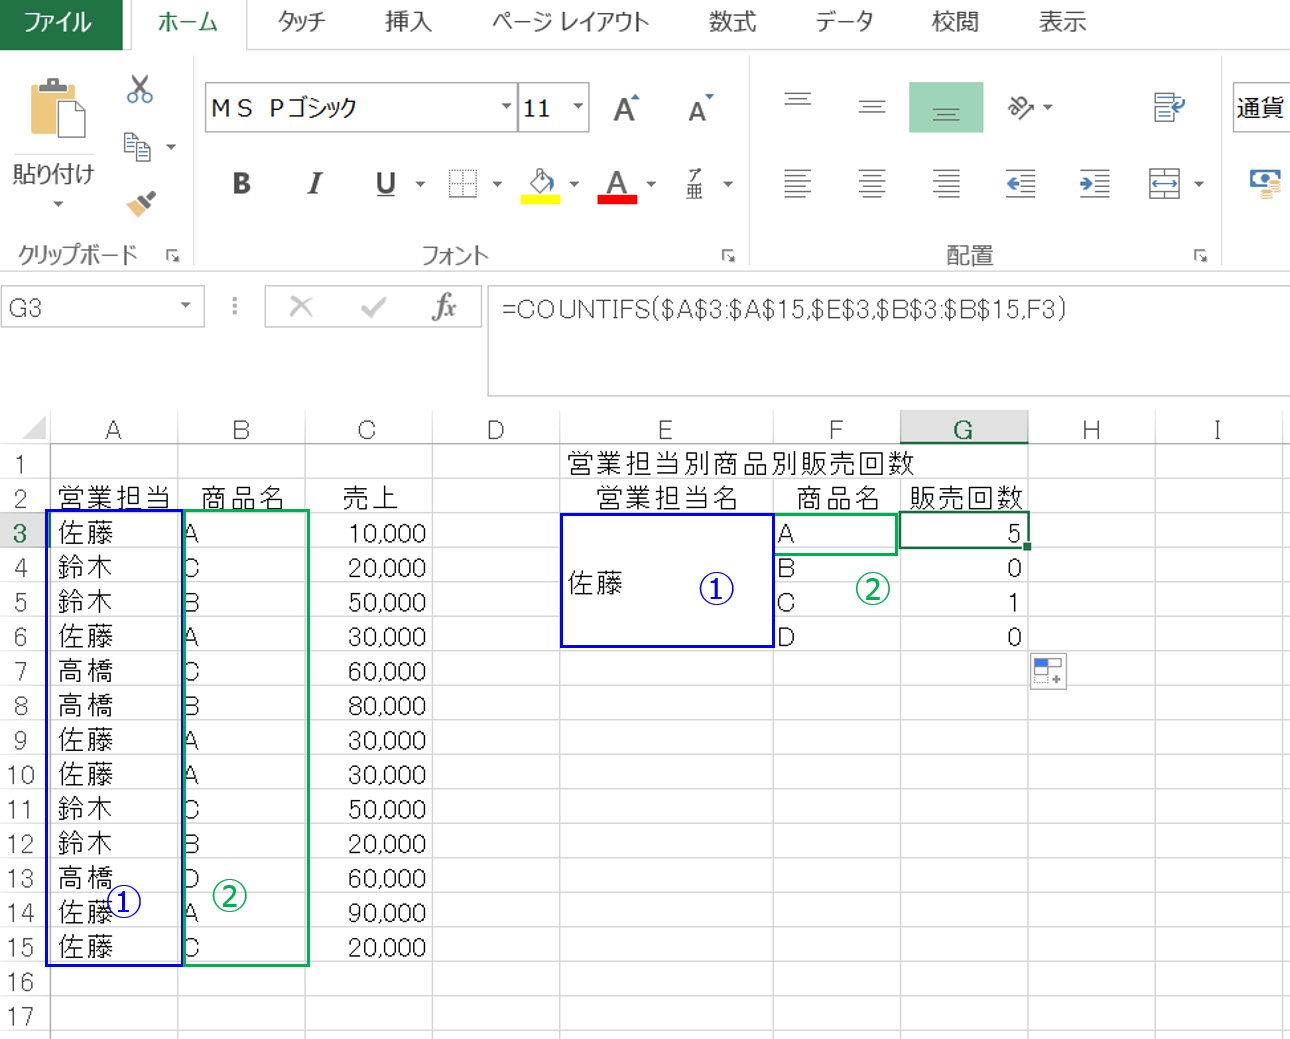
Task: Click the Increase Font Size icon
Action: [626, 108]
